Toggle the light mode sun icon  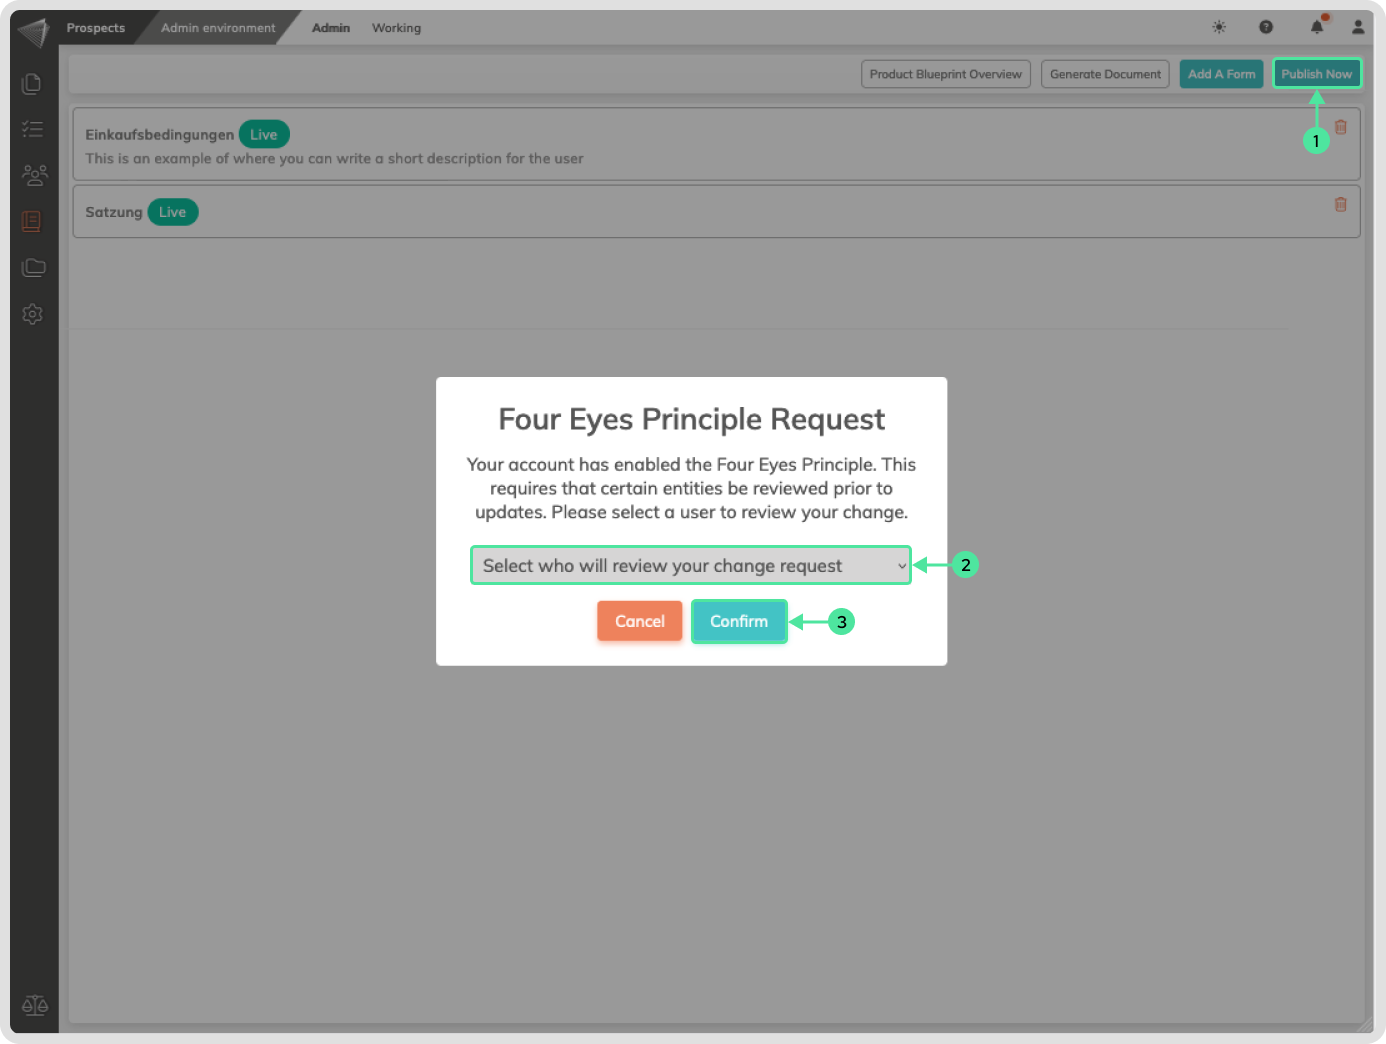pos(1219,27)
